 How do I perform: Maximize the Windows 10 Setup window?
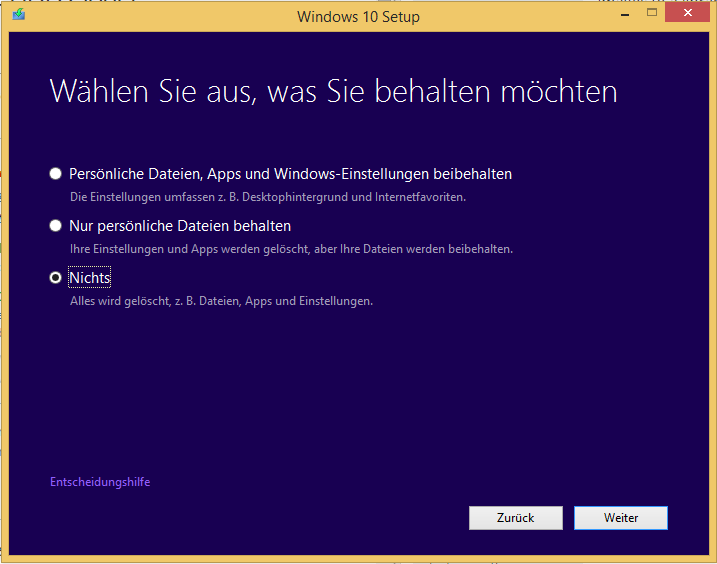pos(651,14)
